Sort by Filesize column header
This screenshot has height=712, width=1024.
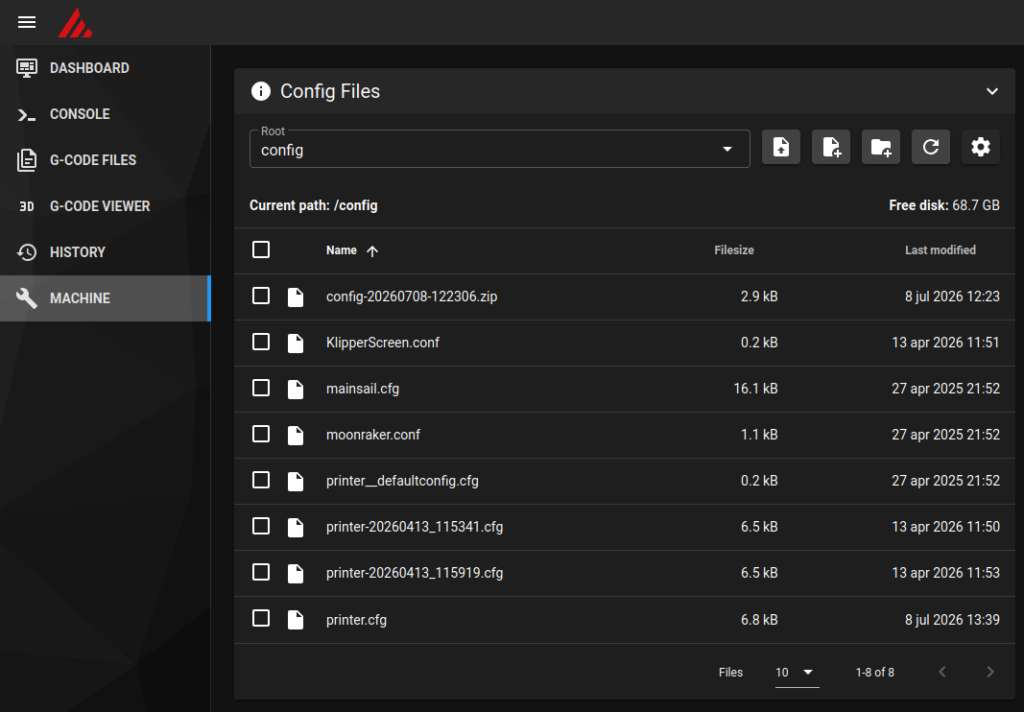click(x=734, y=250)
